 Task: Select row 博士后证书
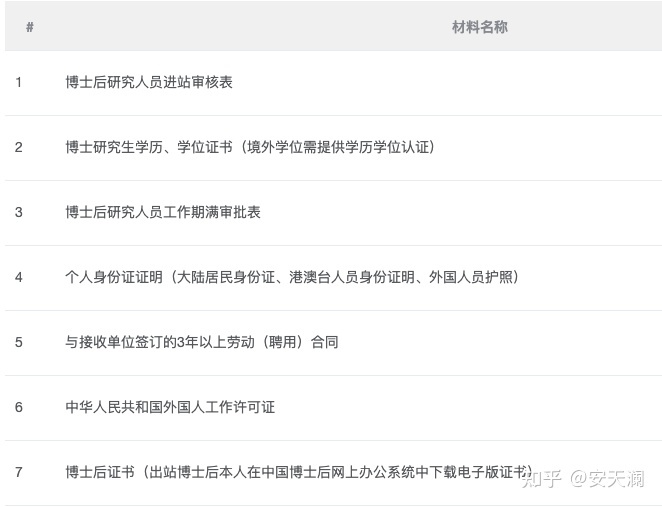click(334, 473)
